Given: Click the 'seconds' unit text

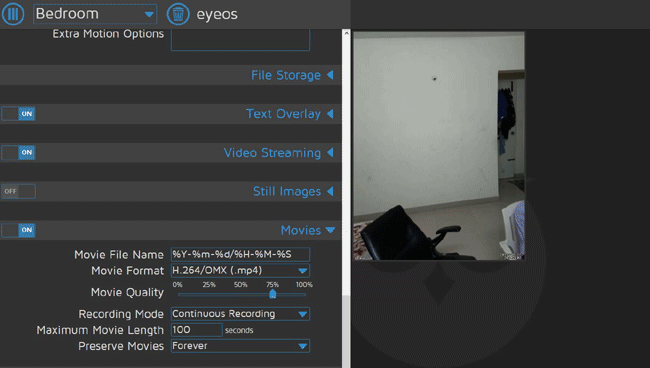Looking at the screenshot, I should pos(239,330).
